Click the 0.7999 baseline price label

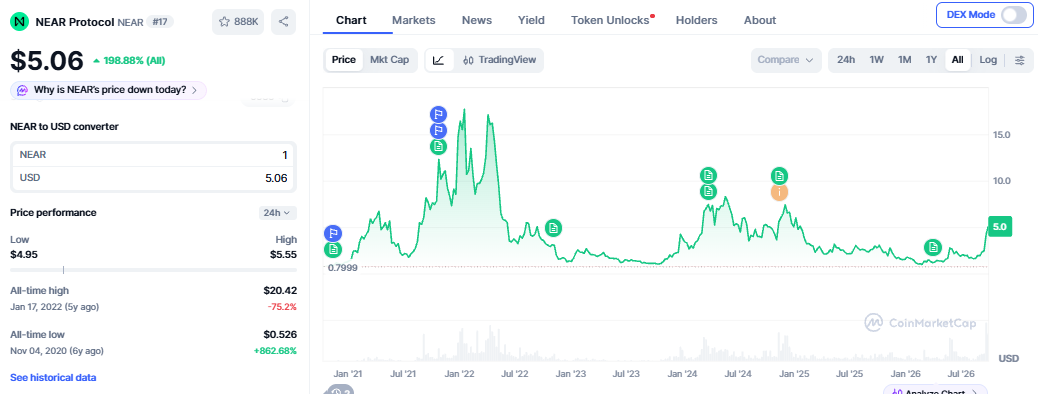click(342, 268)
